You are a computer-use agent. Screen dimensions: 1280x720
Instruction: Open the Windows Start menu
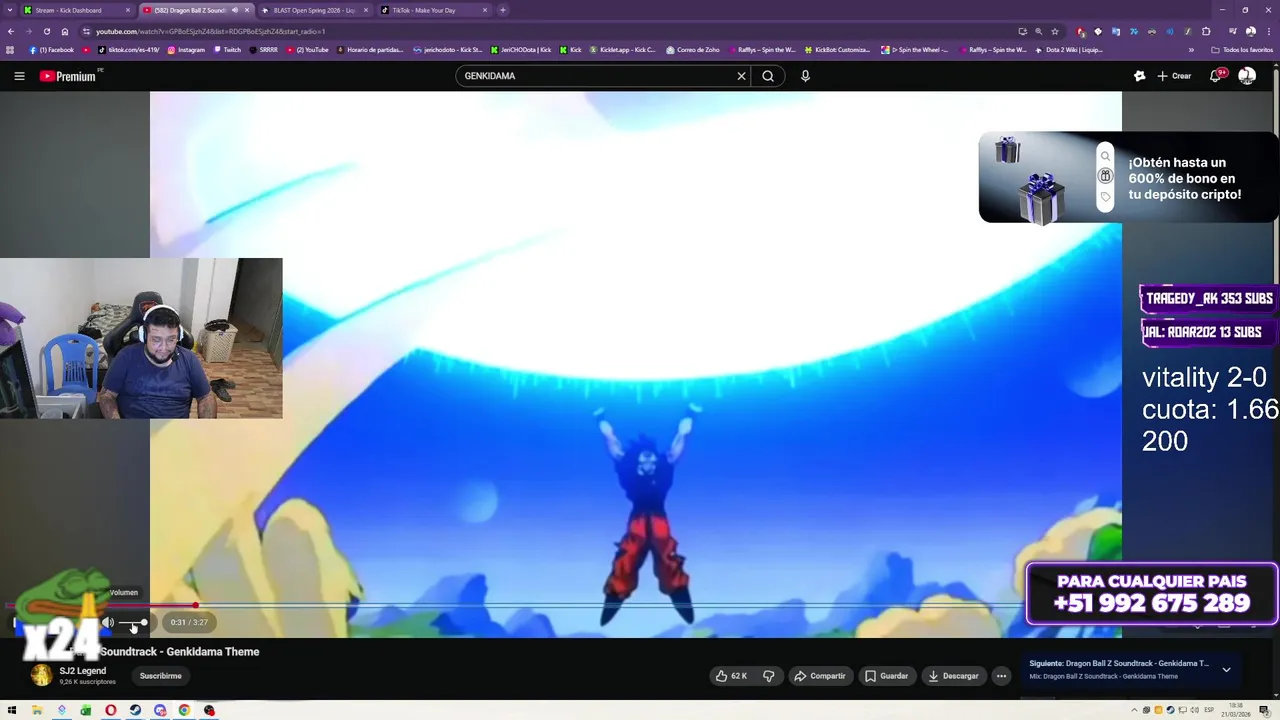pyautogui.click(x=13, y=711)
